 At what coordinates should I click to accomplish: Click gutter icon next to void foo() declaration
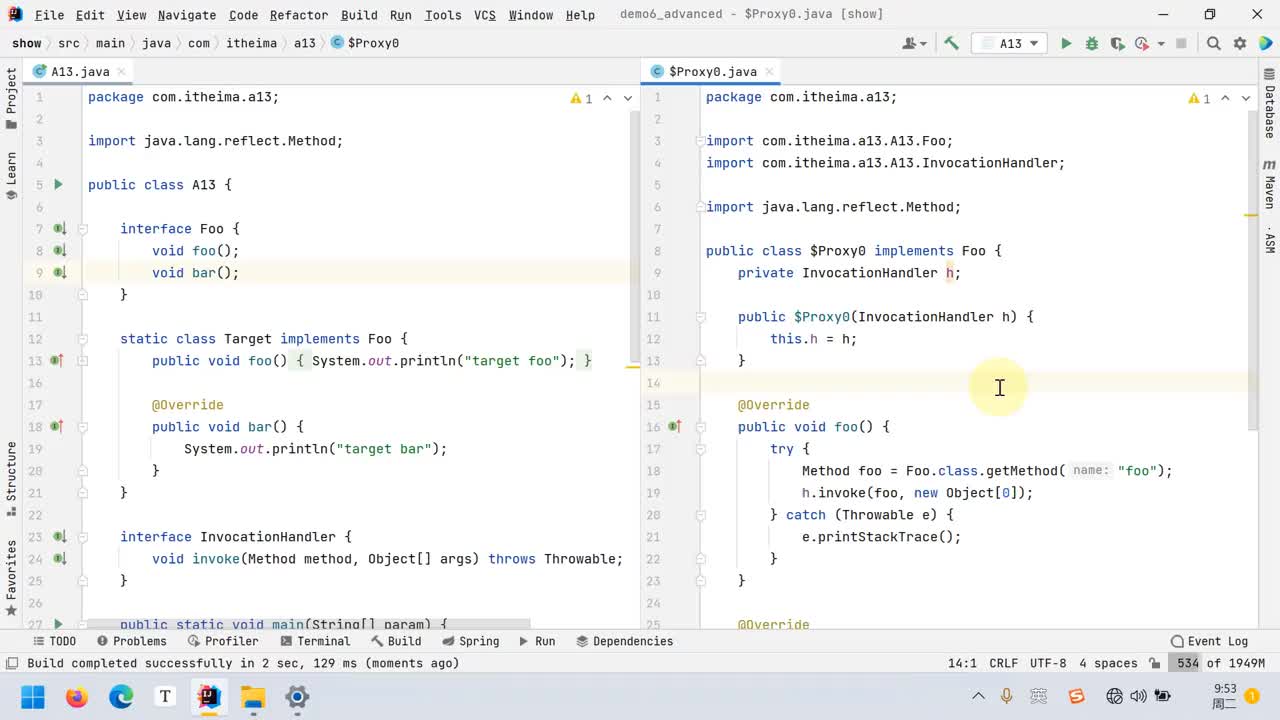click(x=59, y=251)
